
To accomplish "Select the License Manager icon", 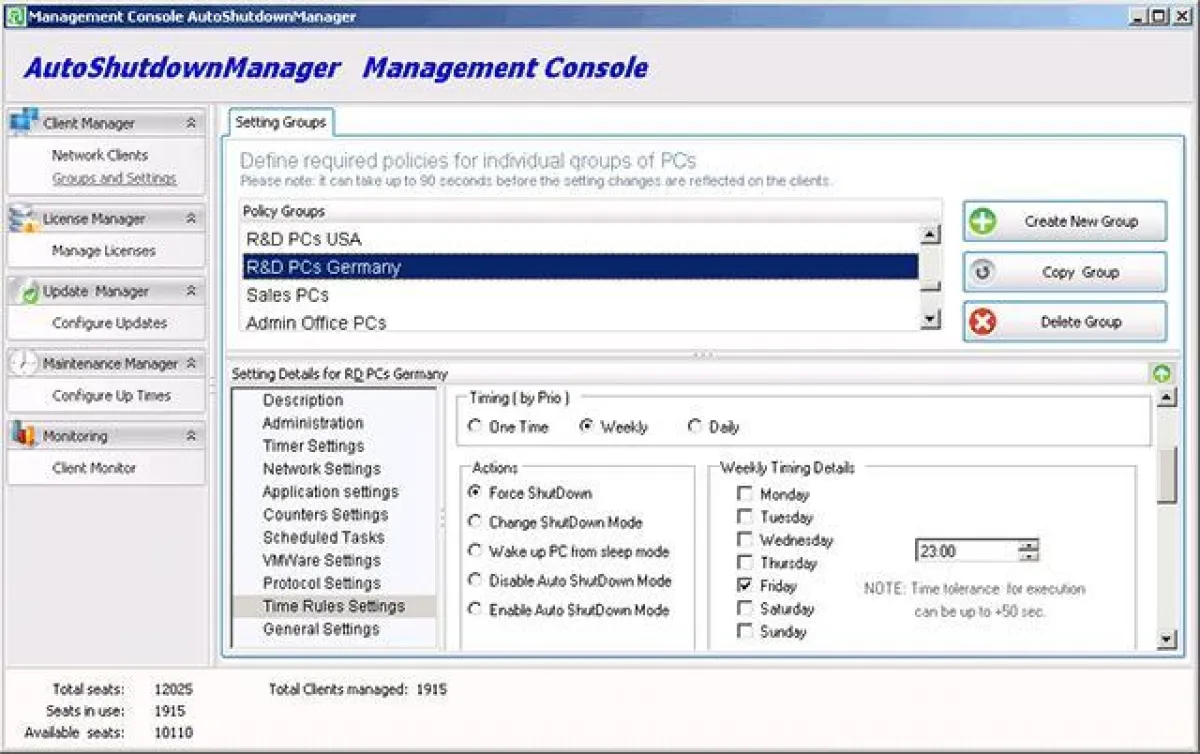I will click(x=23, y=218).
